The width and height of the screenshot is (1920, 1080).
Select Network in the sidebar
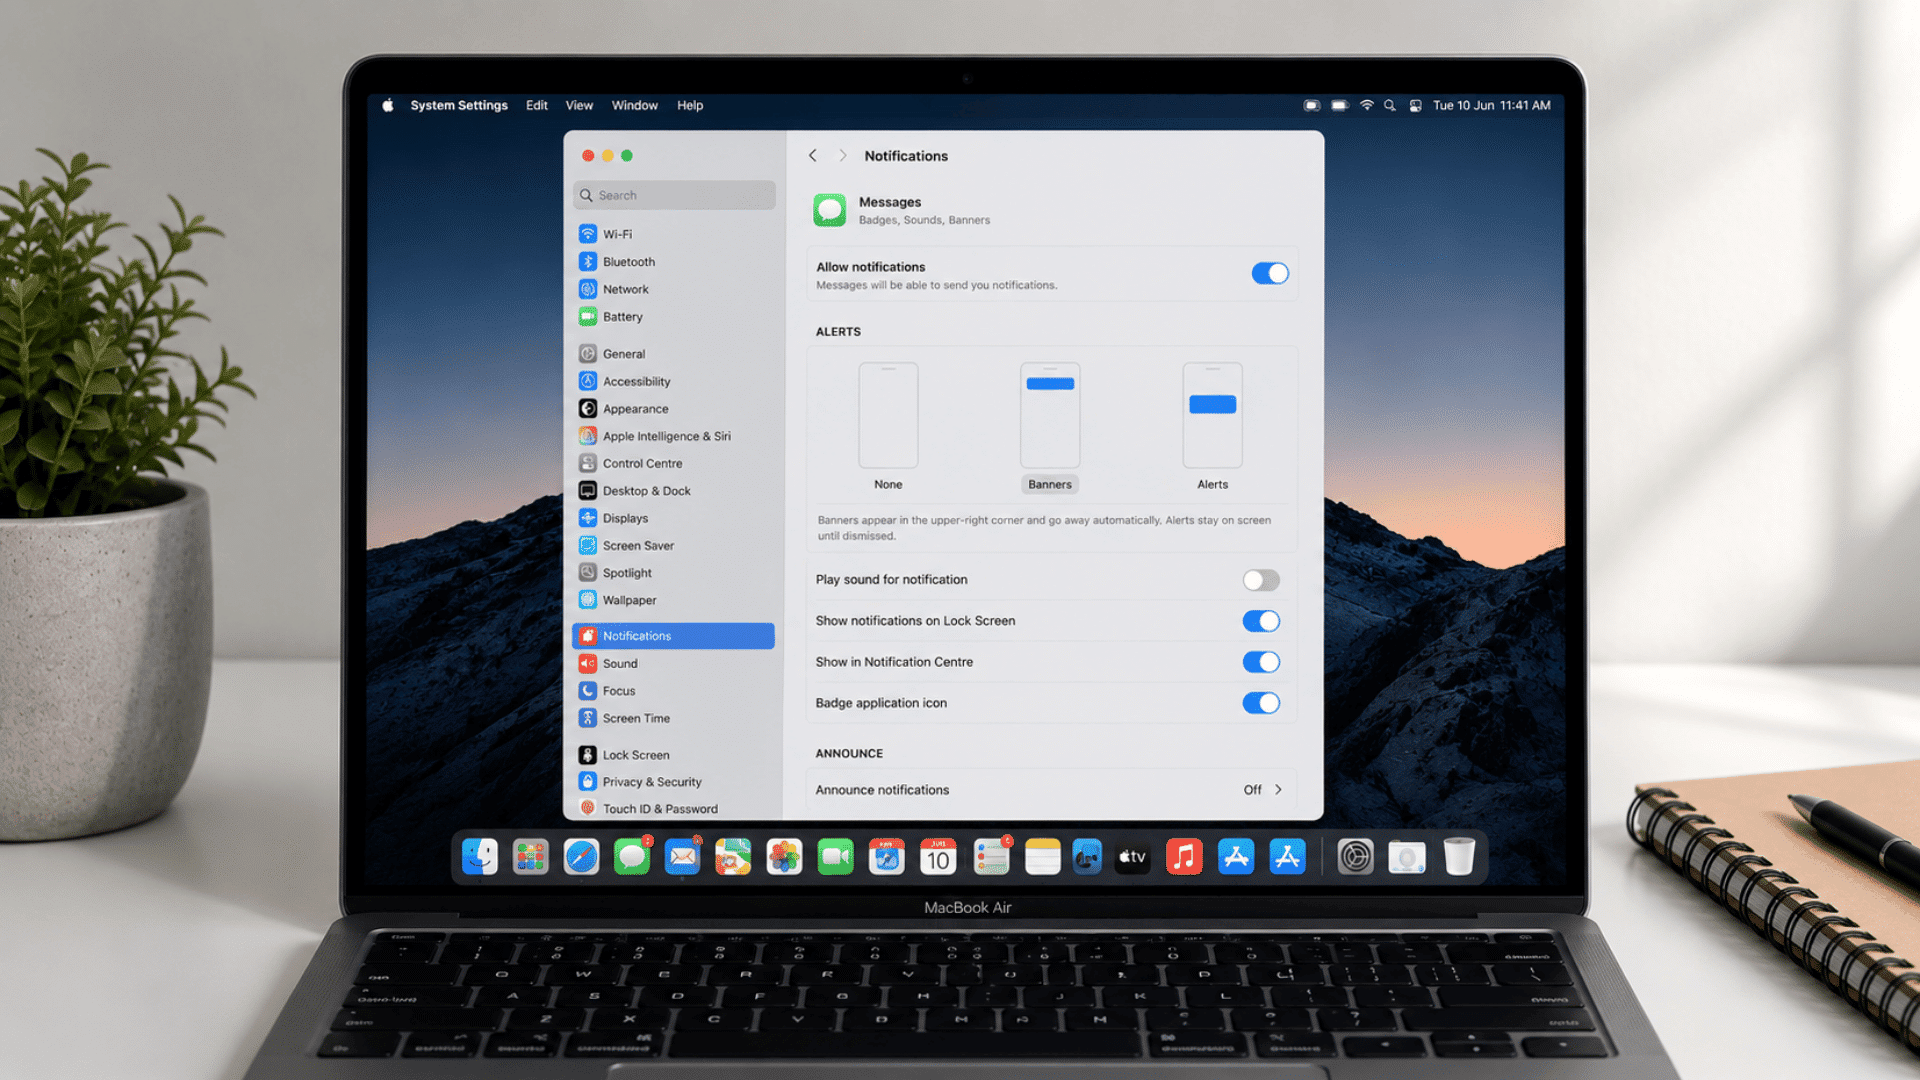point(673,289)
